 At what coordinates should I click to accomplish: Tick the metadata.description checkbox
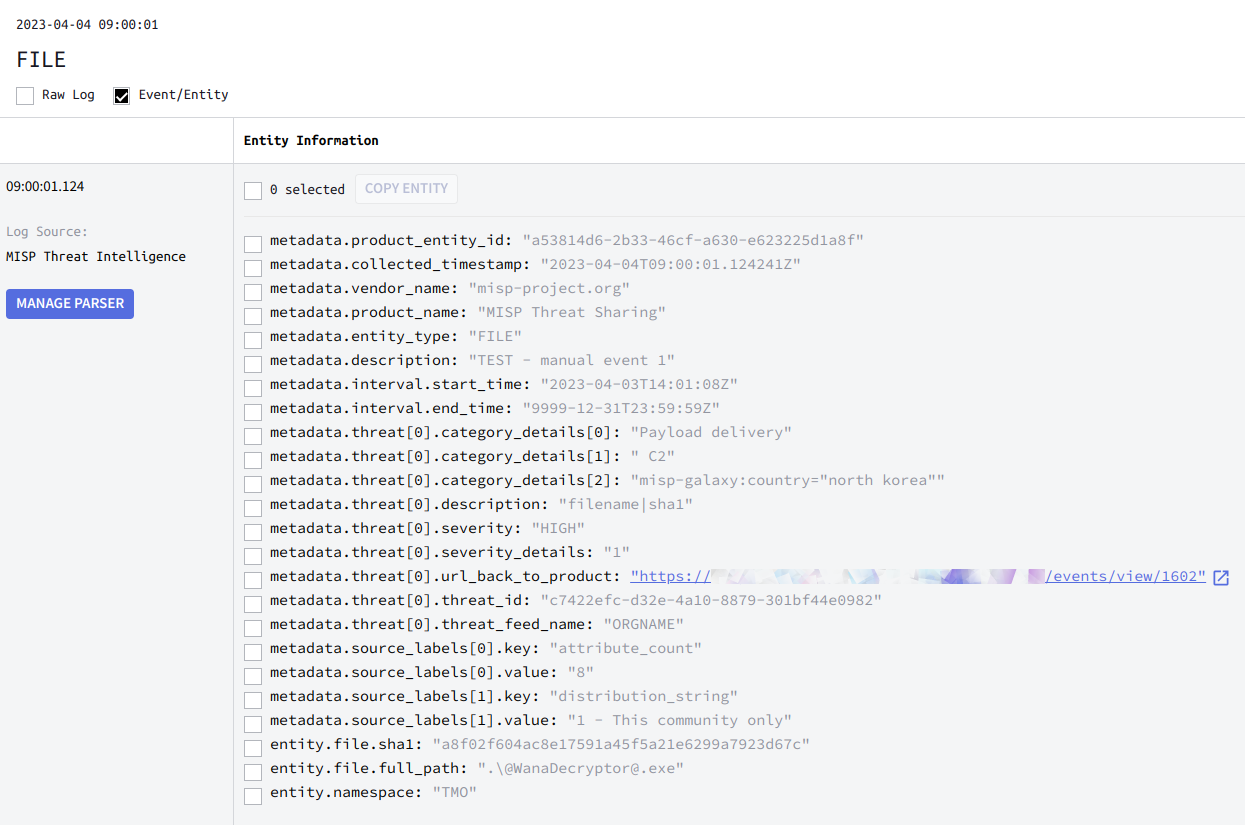pos(253,364)
